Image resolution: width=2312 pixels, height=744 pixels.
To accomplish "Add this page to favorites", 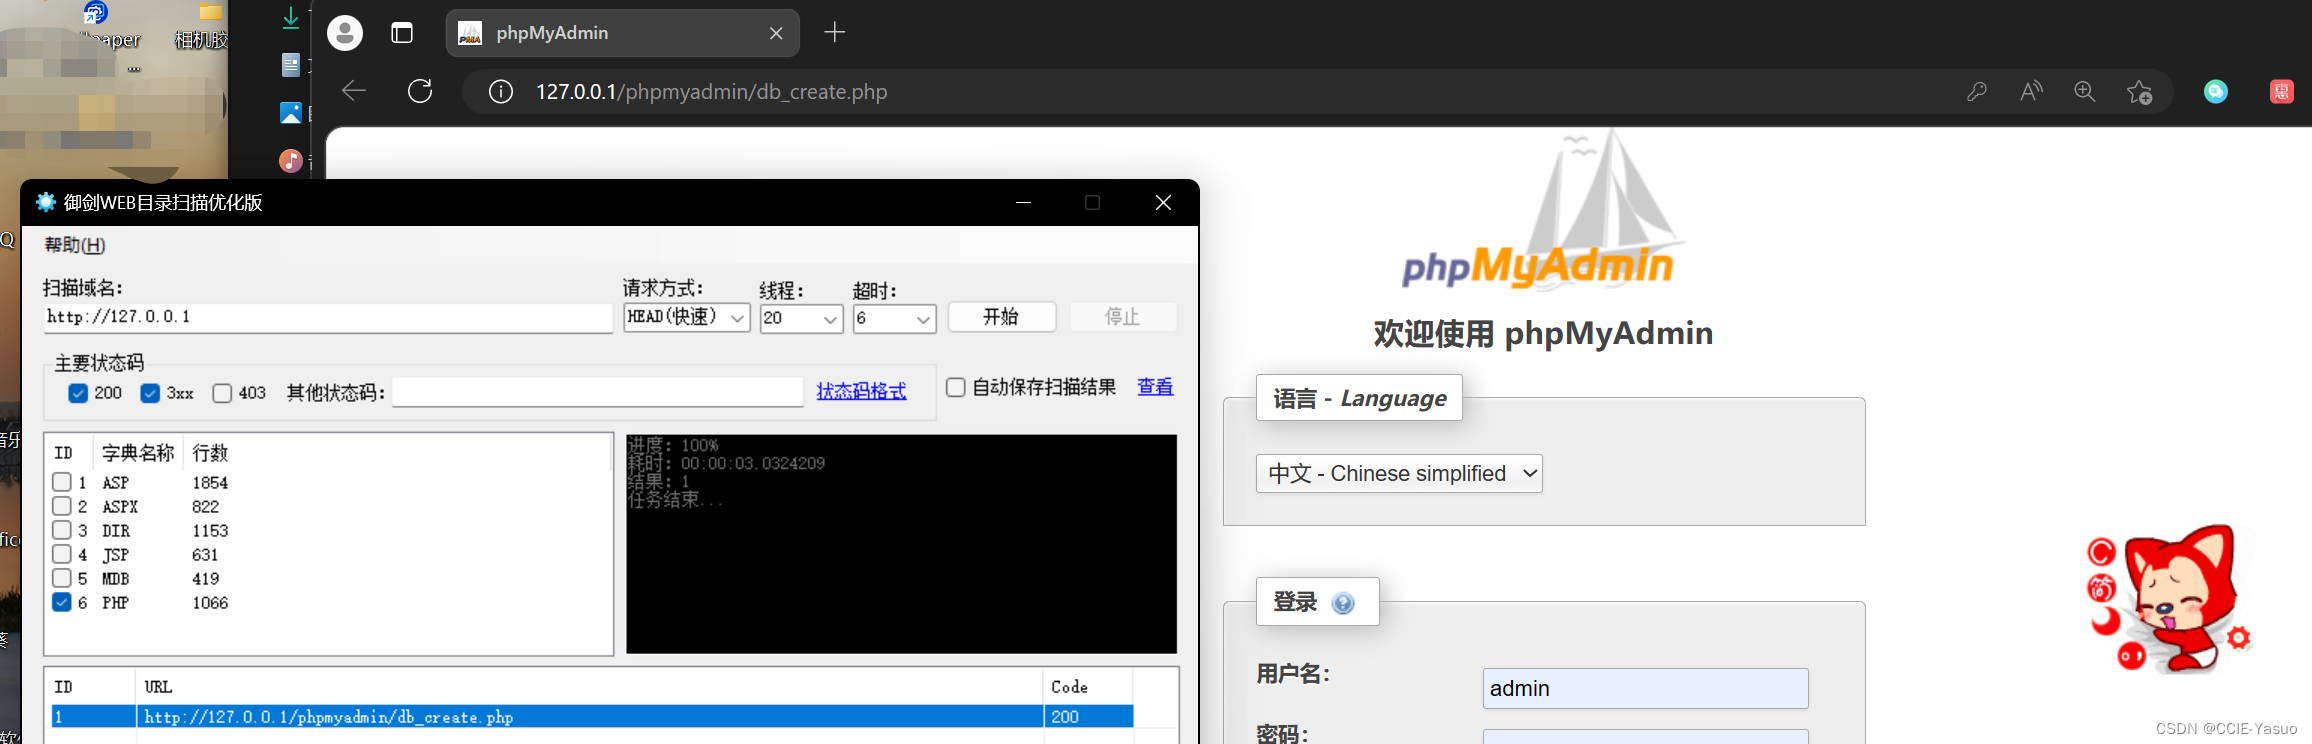I will click(2140, 92).
